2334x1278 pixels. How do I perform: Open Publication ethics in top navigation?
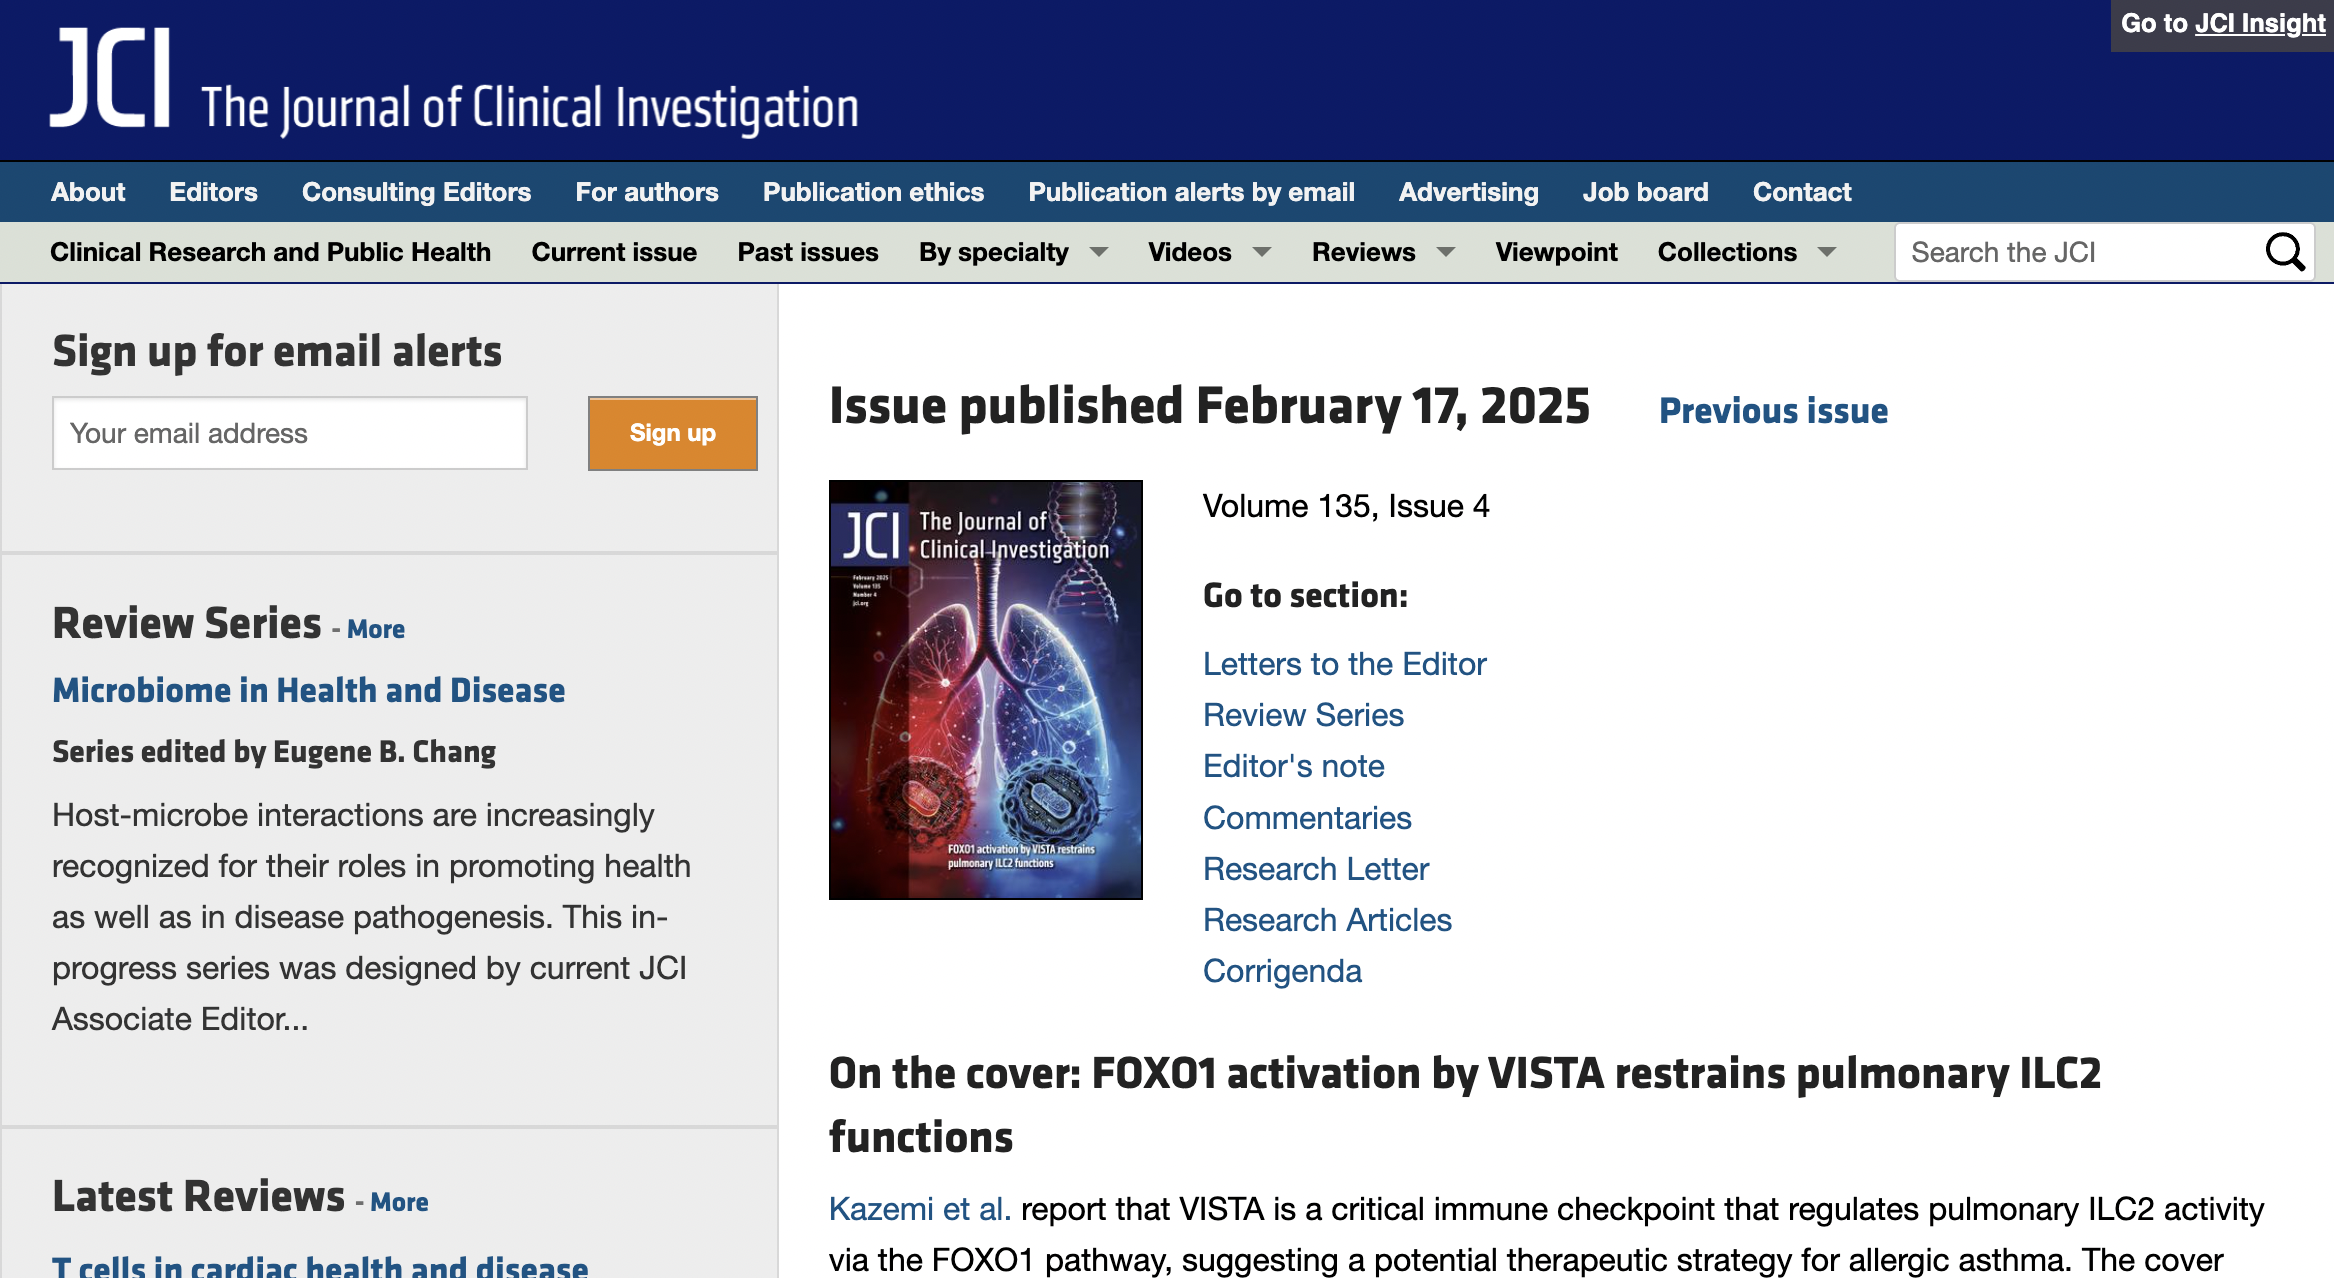pos(873,192)
